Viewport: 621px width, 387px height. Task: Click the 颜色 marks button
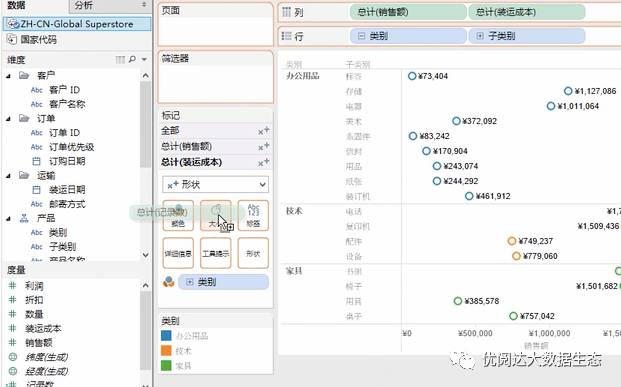[178, 215]
